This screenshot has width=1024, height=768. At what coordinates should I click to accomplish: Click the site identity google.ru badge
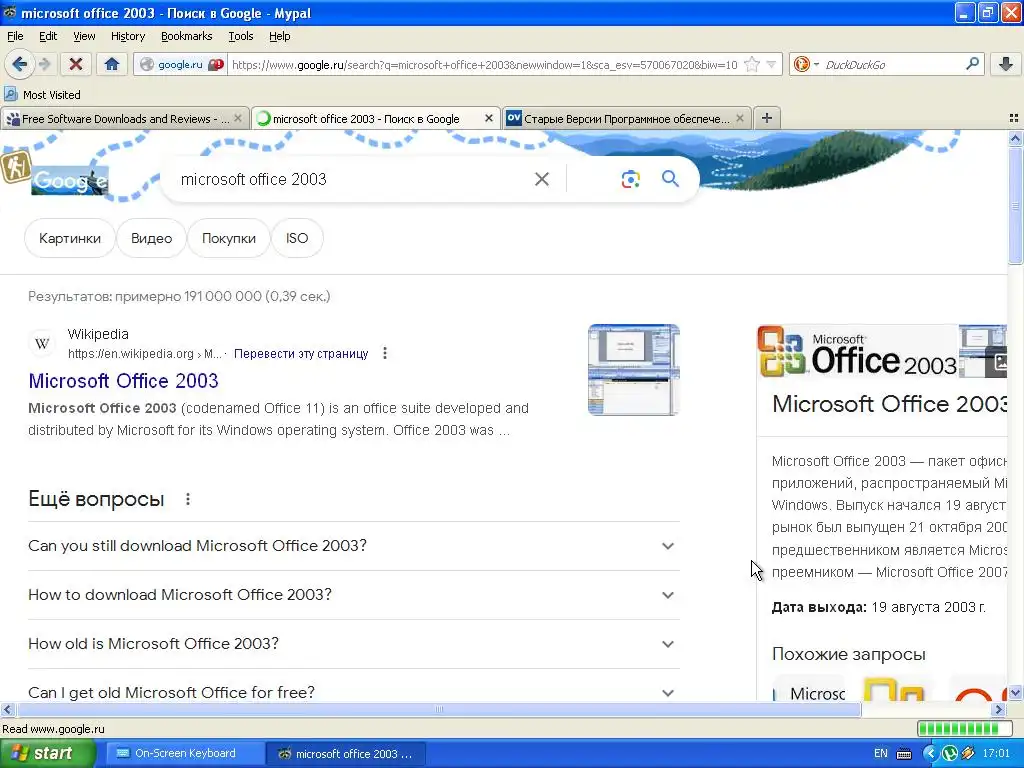tap(181, 64)
